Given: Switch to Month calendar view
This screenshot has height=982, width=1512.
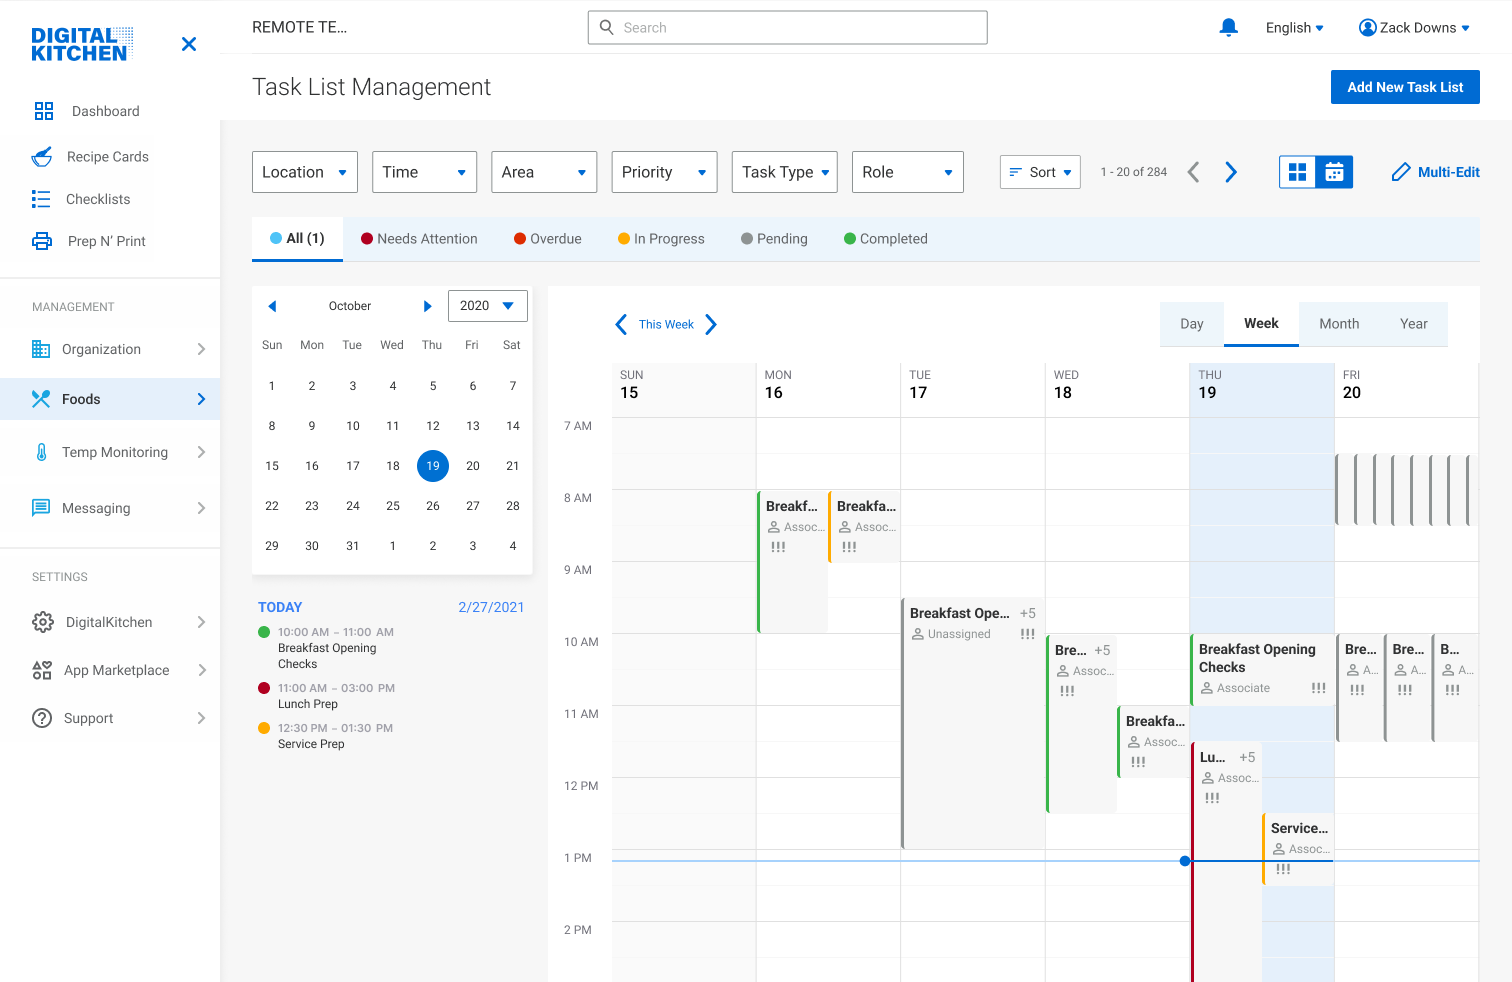Looking at the screenshot, I should 1338,324.
